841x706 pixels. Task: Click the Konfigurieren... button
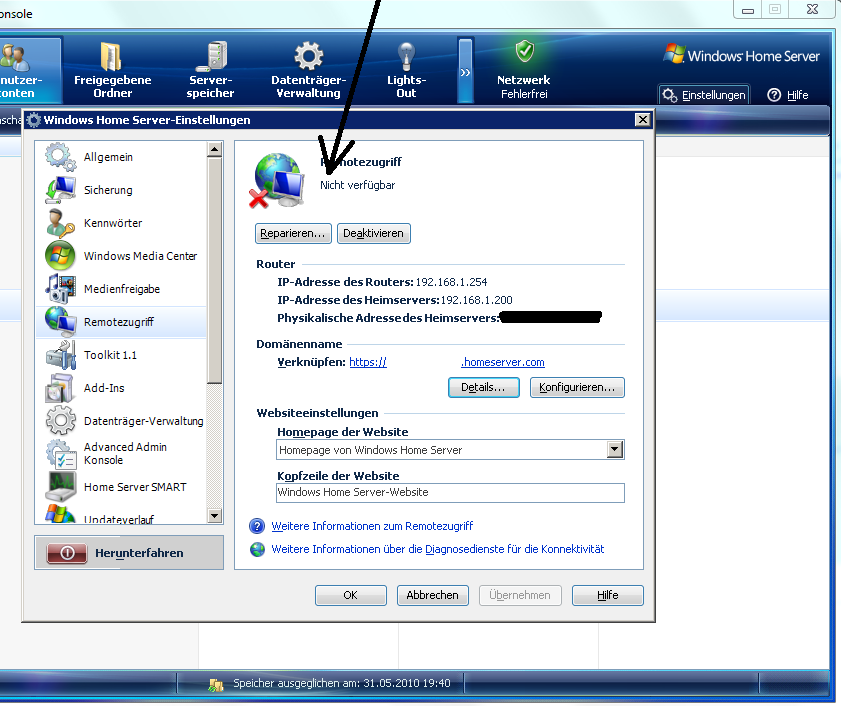[x=577, y=387]
